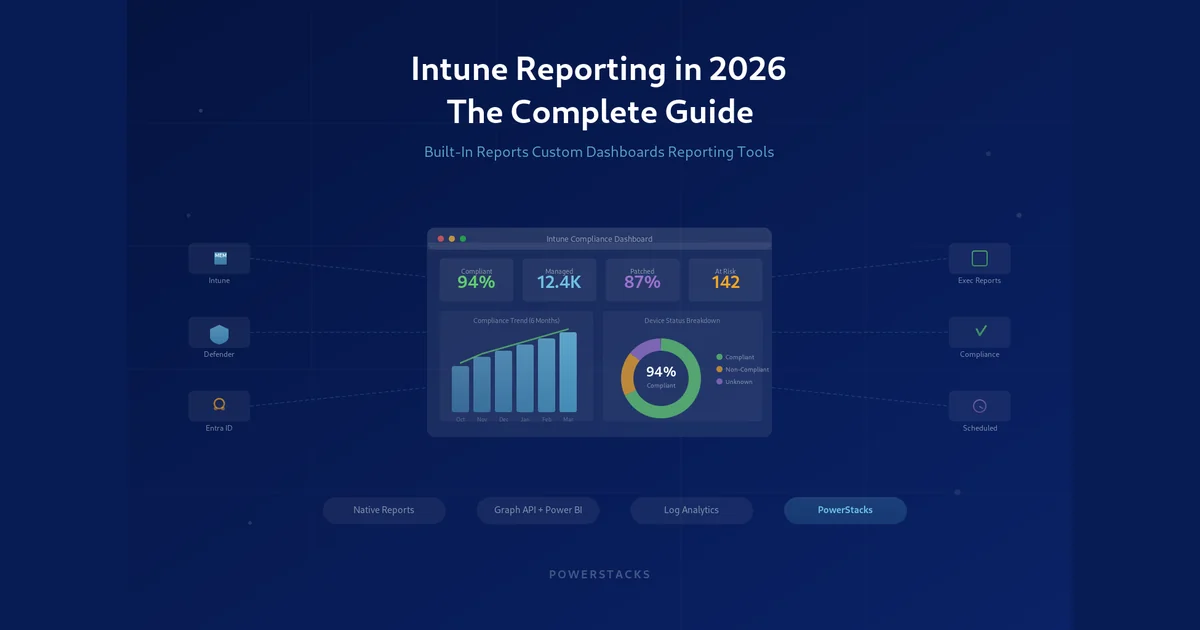
Task: Click the Scheduled clock icon
Action: [x=980, y=406]
